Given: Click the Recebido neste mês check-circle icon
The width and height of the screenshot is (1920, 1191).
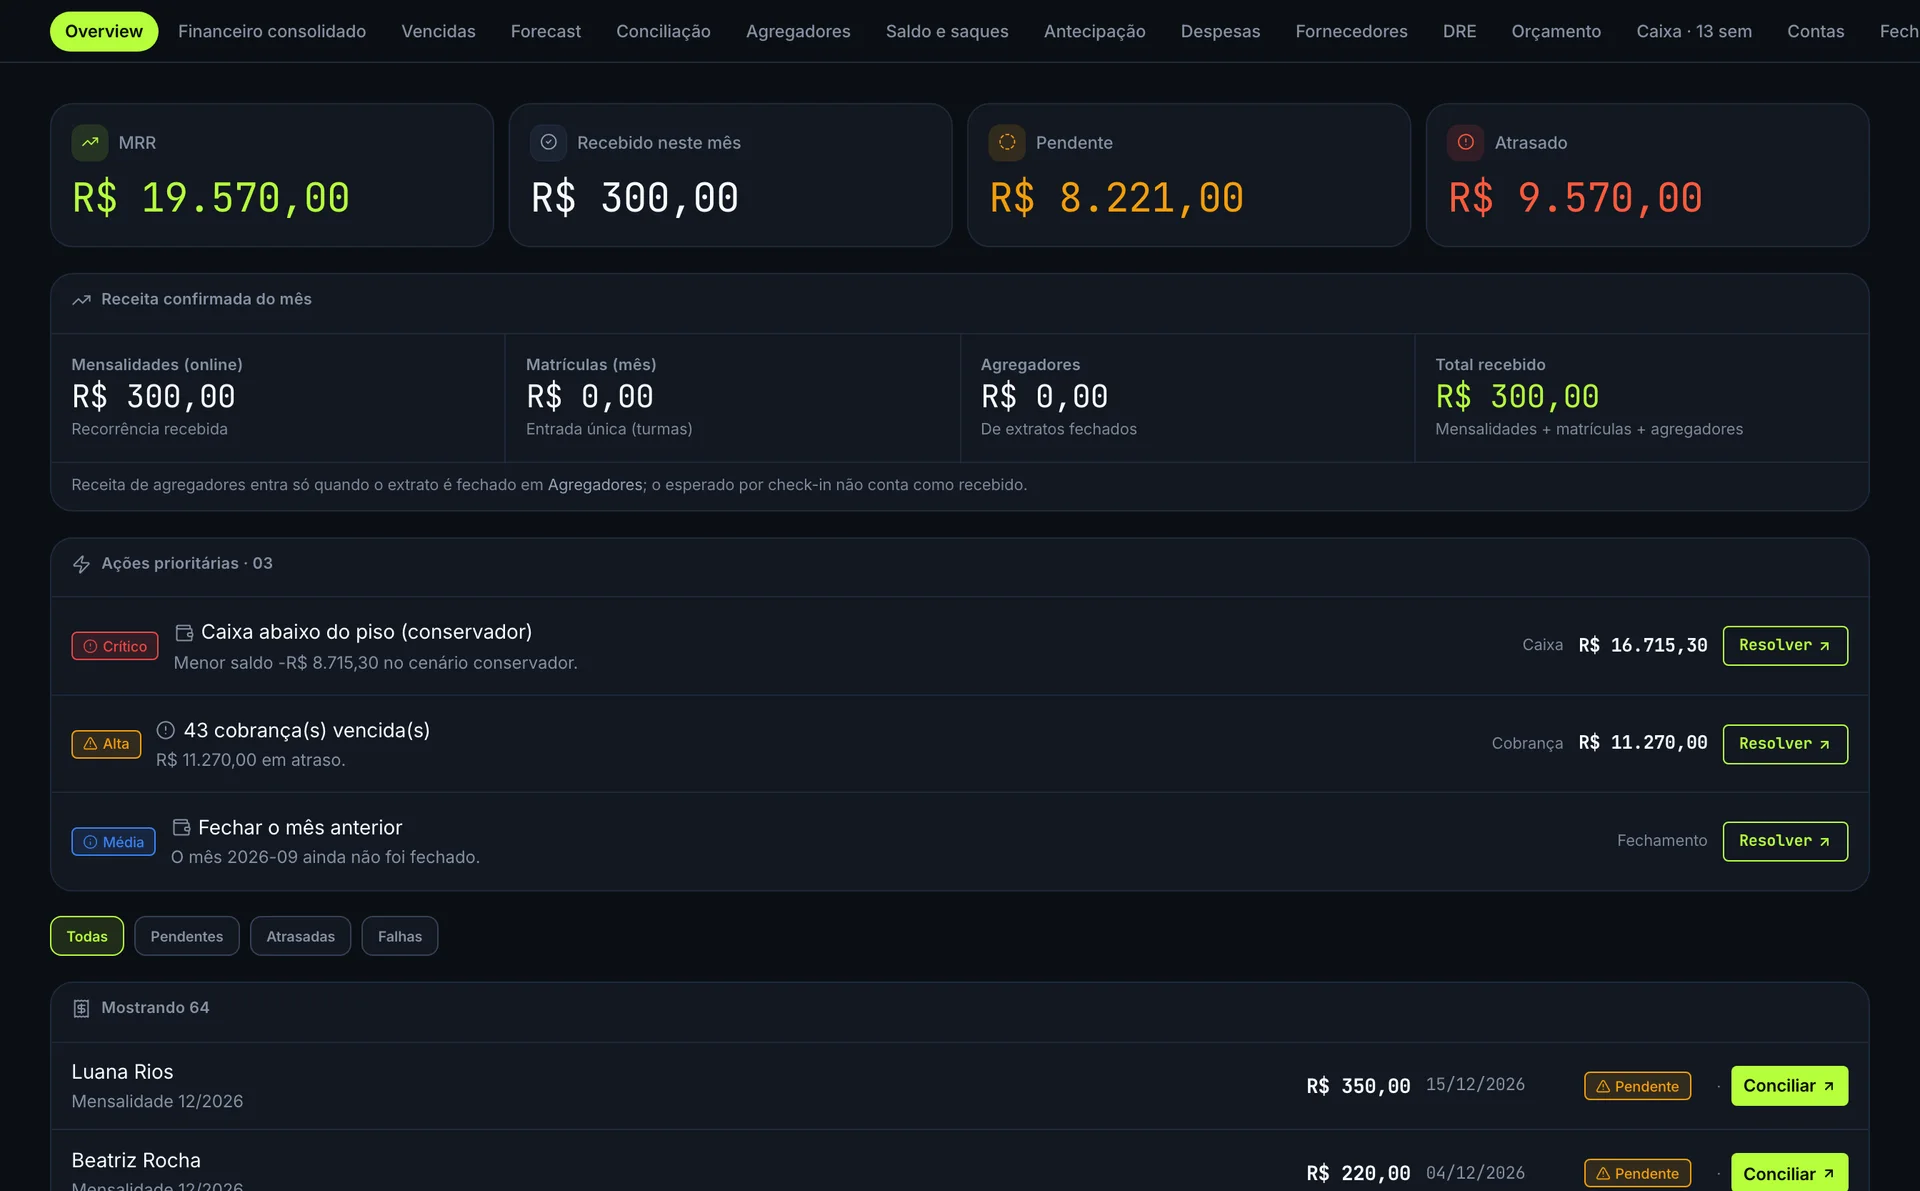Looking at the screenshot, I should [548, 142].
